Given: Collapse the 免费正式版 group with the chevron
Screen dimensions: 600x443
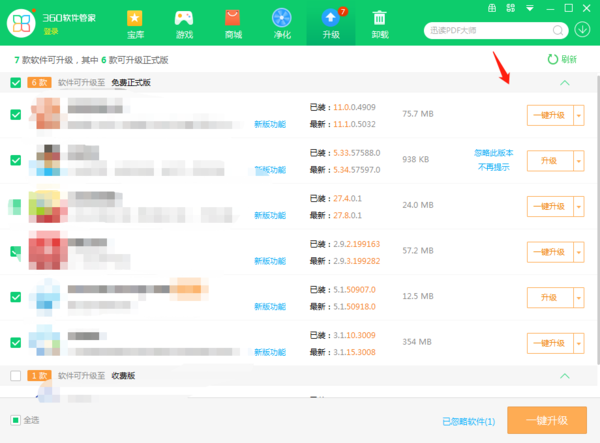Looking at the screenshot, I should tap(565, 83).
